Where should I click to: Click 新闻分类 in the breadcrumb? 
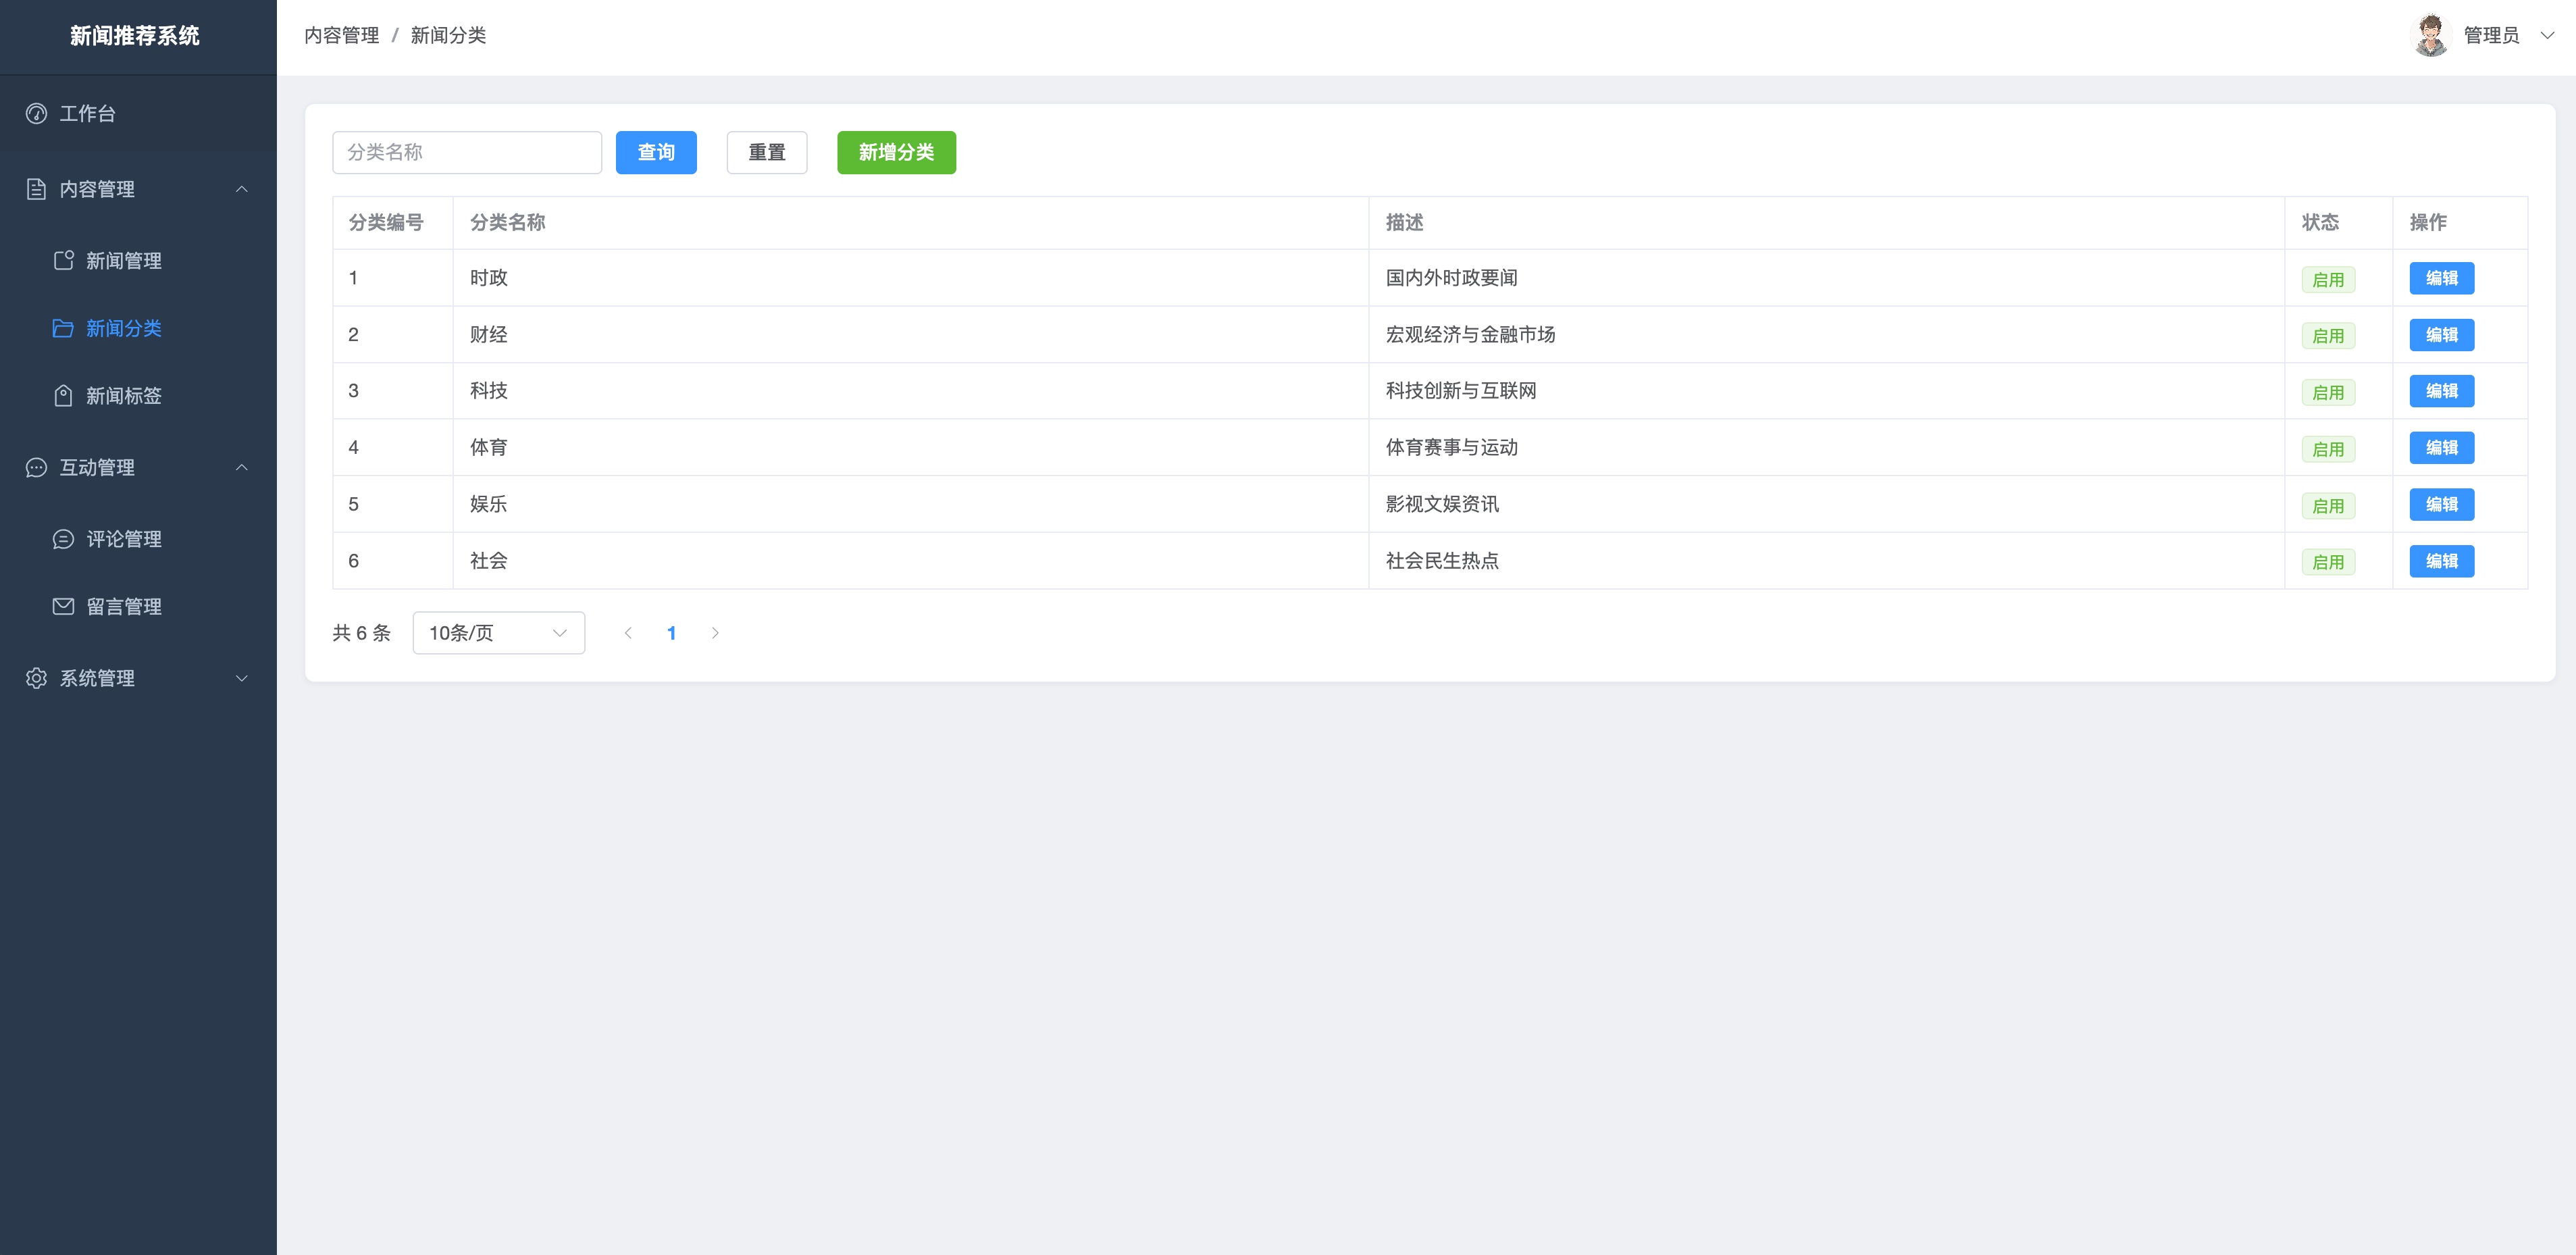coord(448,35)
